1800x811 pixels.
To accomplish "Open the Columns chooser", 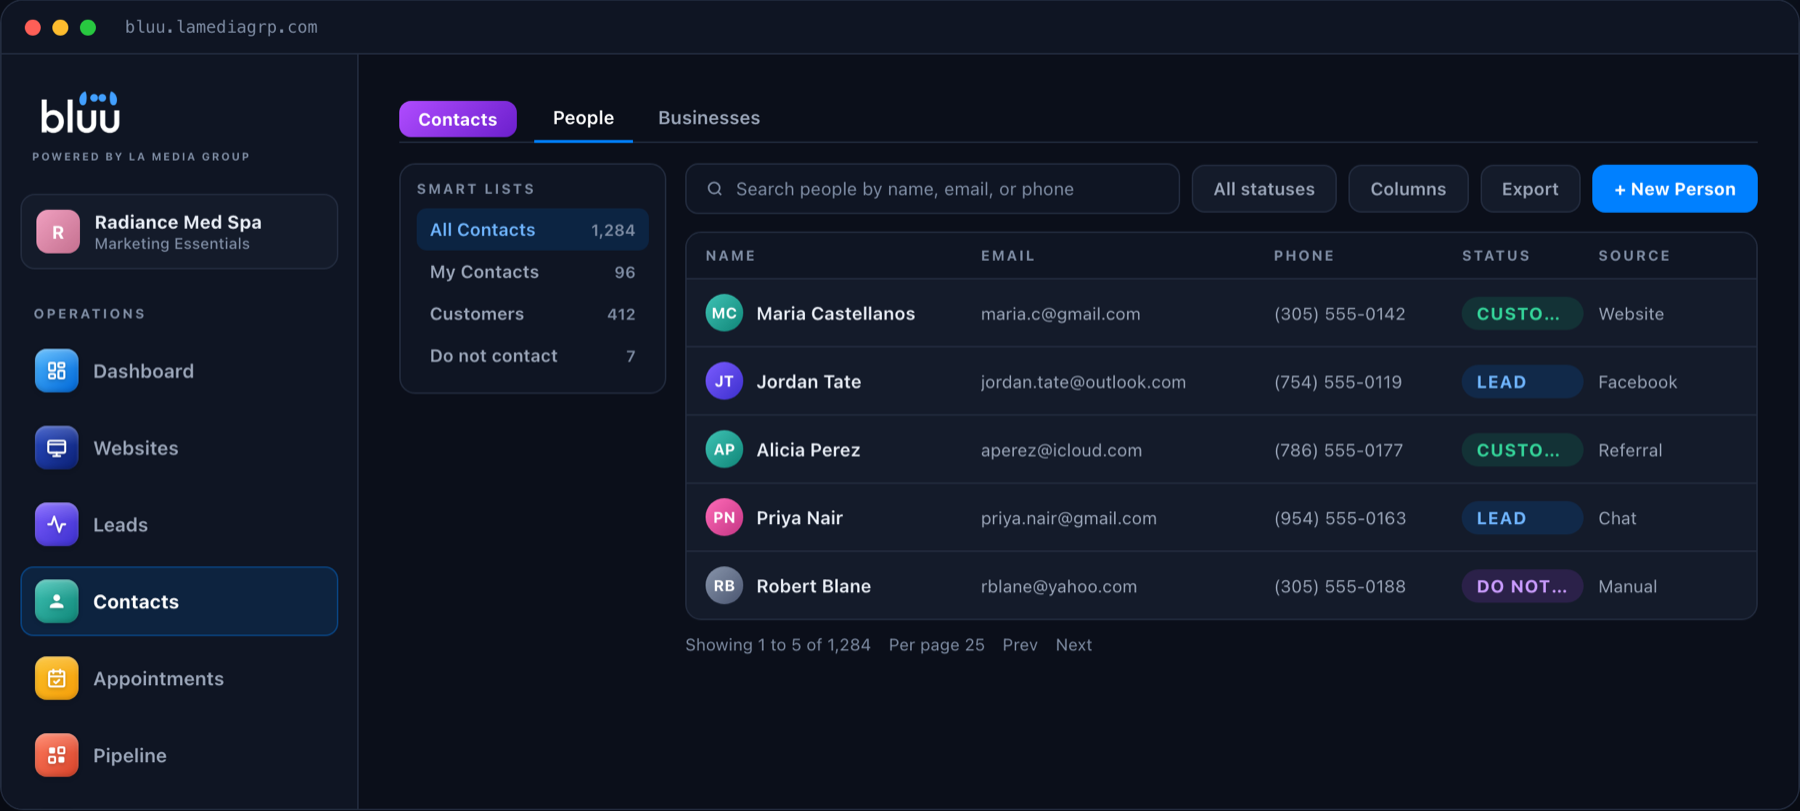I will [x=1408, y=189].
